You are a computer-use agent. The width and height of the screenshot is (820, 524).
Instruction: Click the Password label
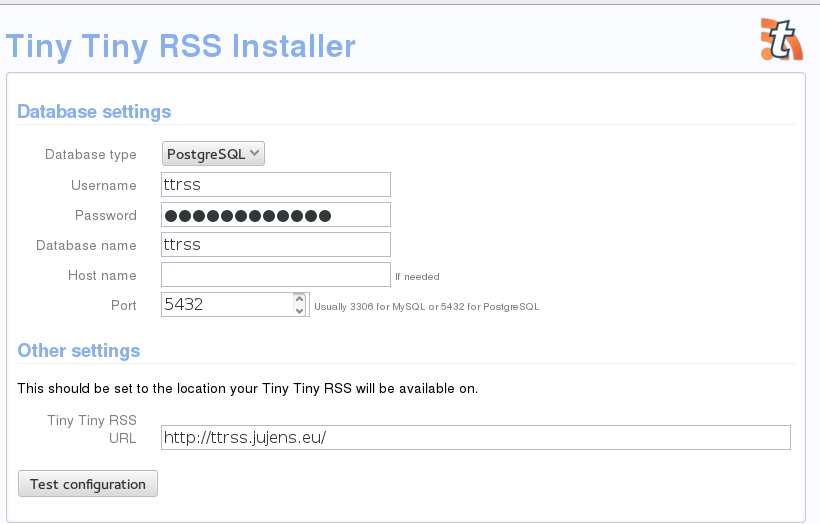106,215
